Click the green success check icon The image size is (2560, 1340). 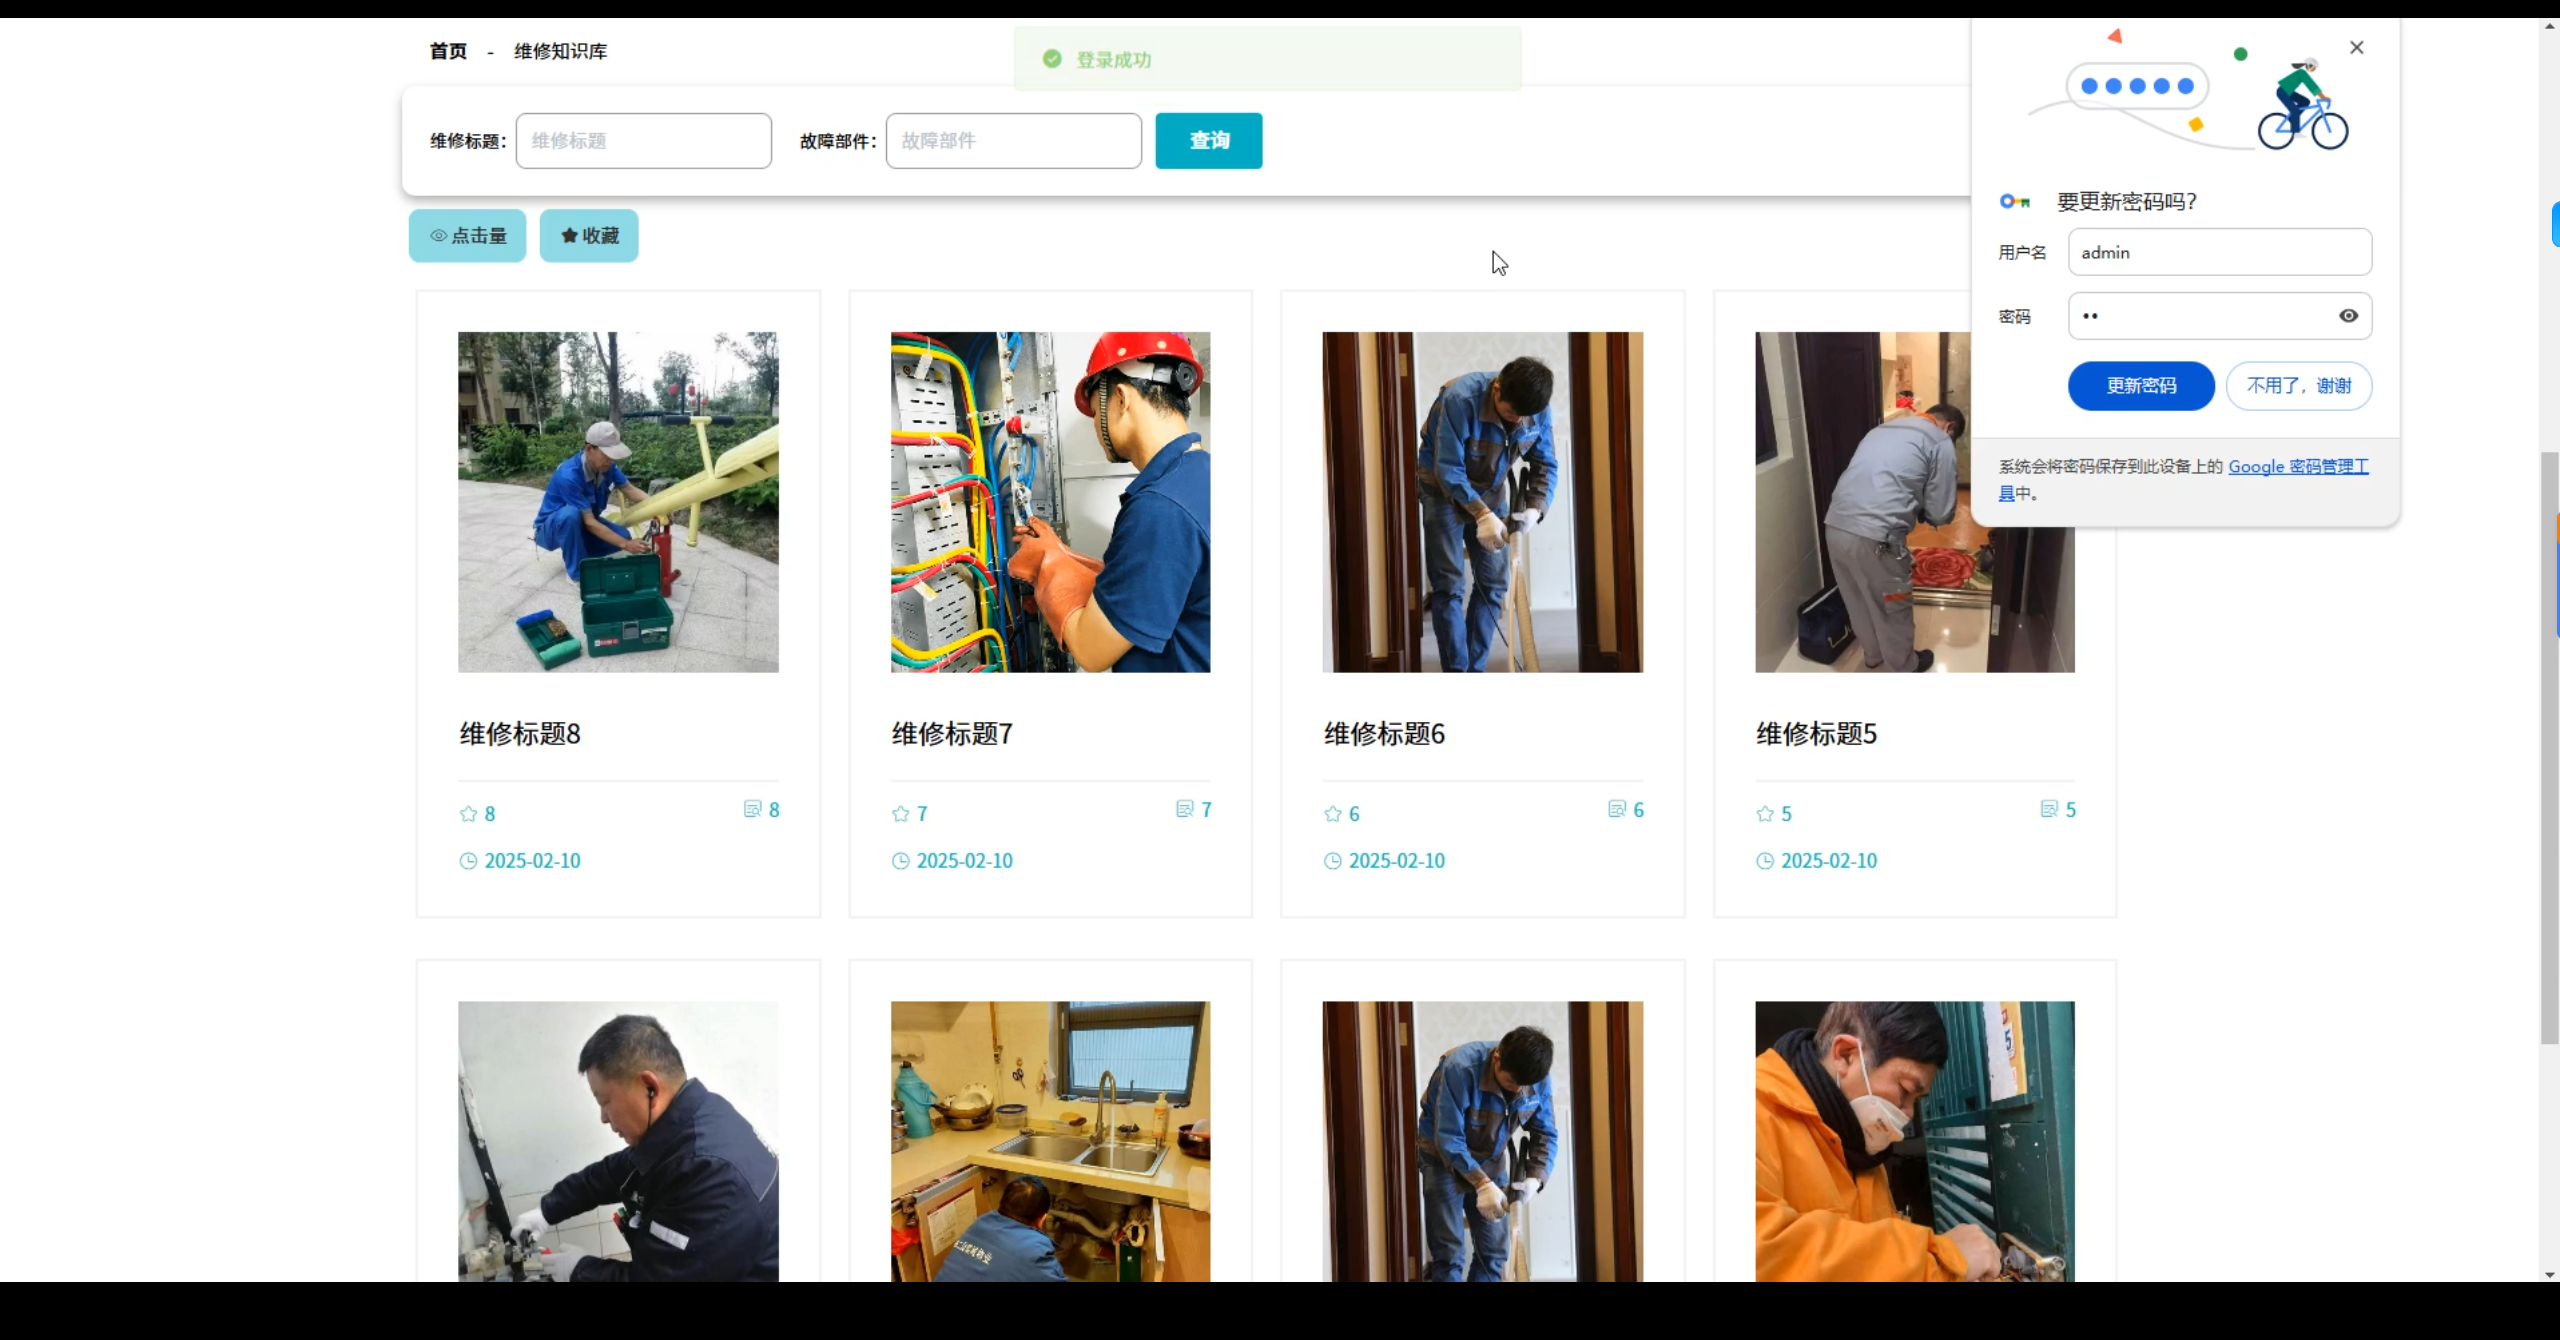(x=1052, y=59)
